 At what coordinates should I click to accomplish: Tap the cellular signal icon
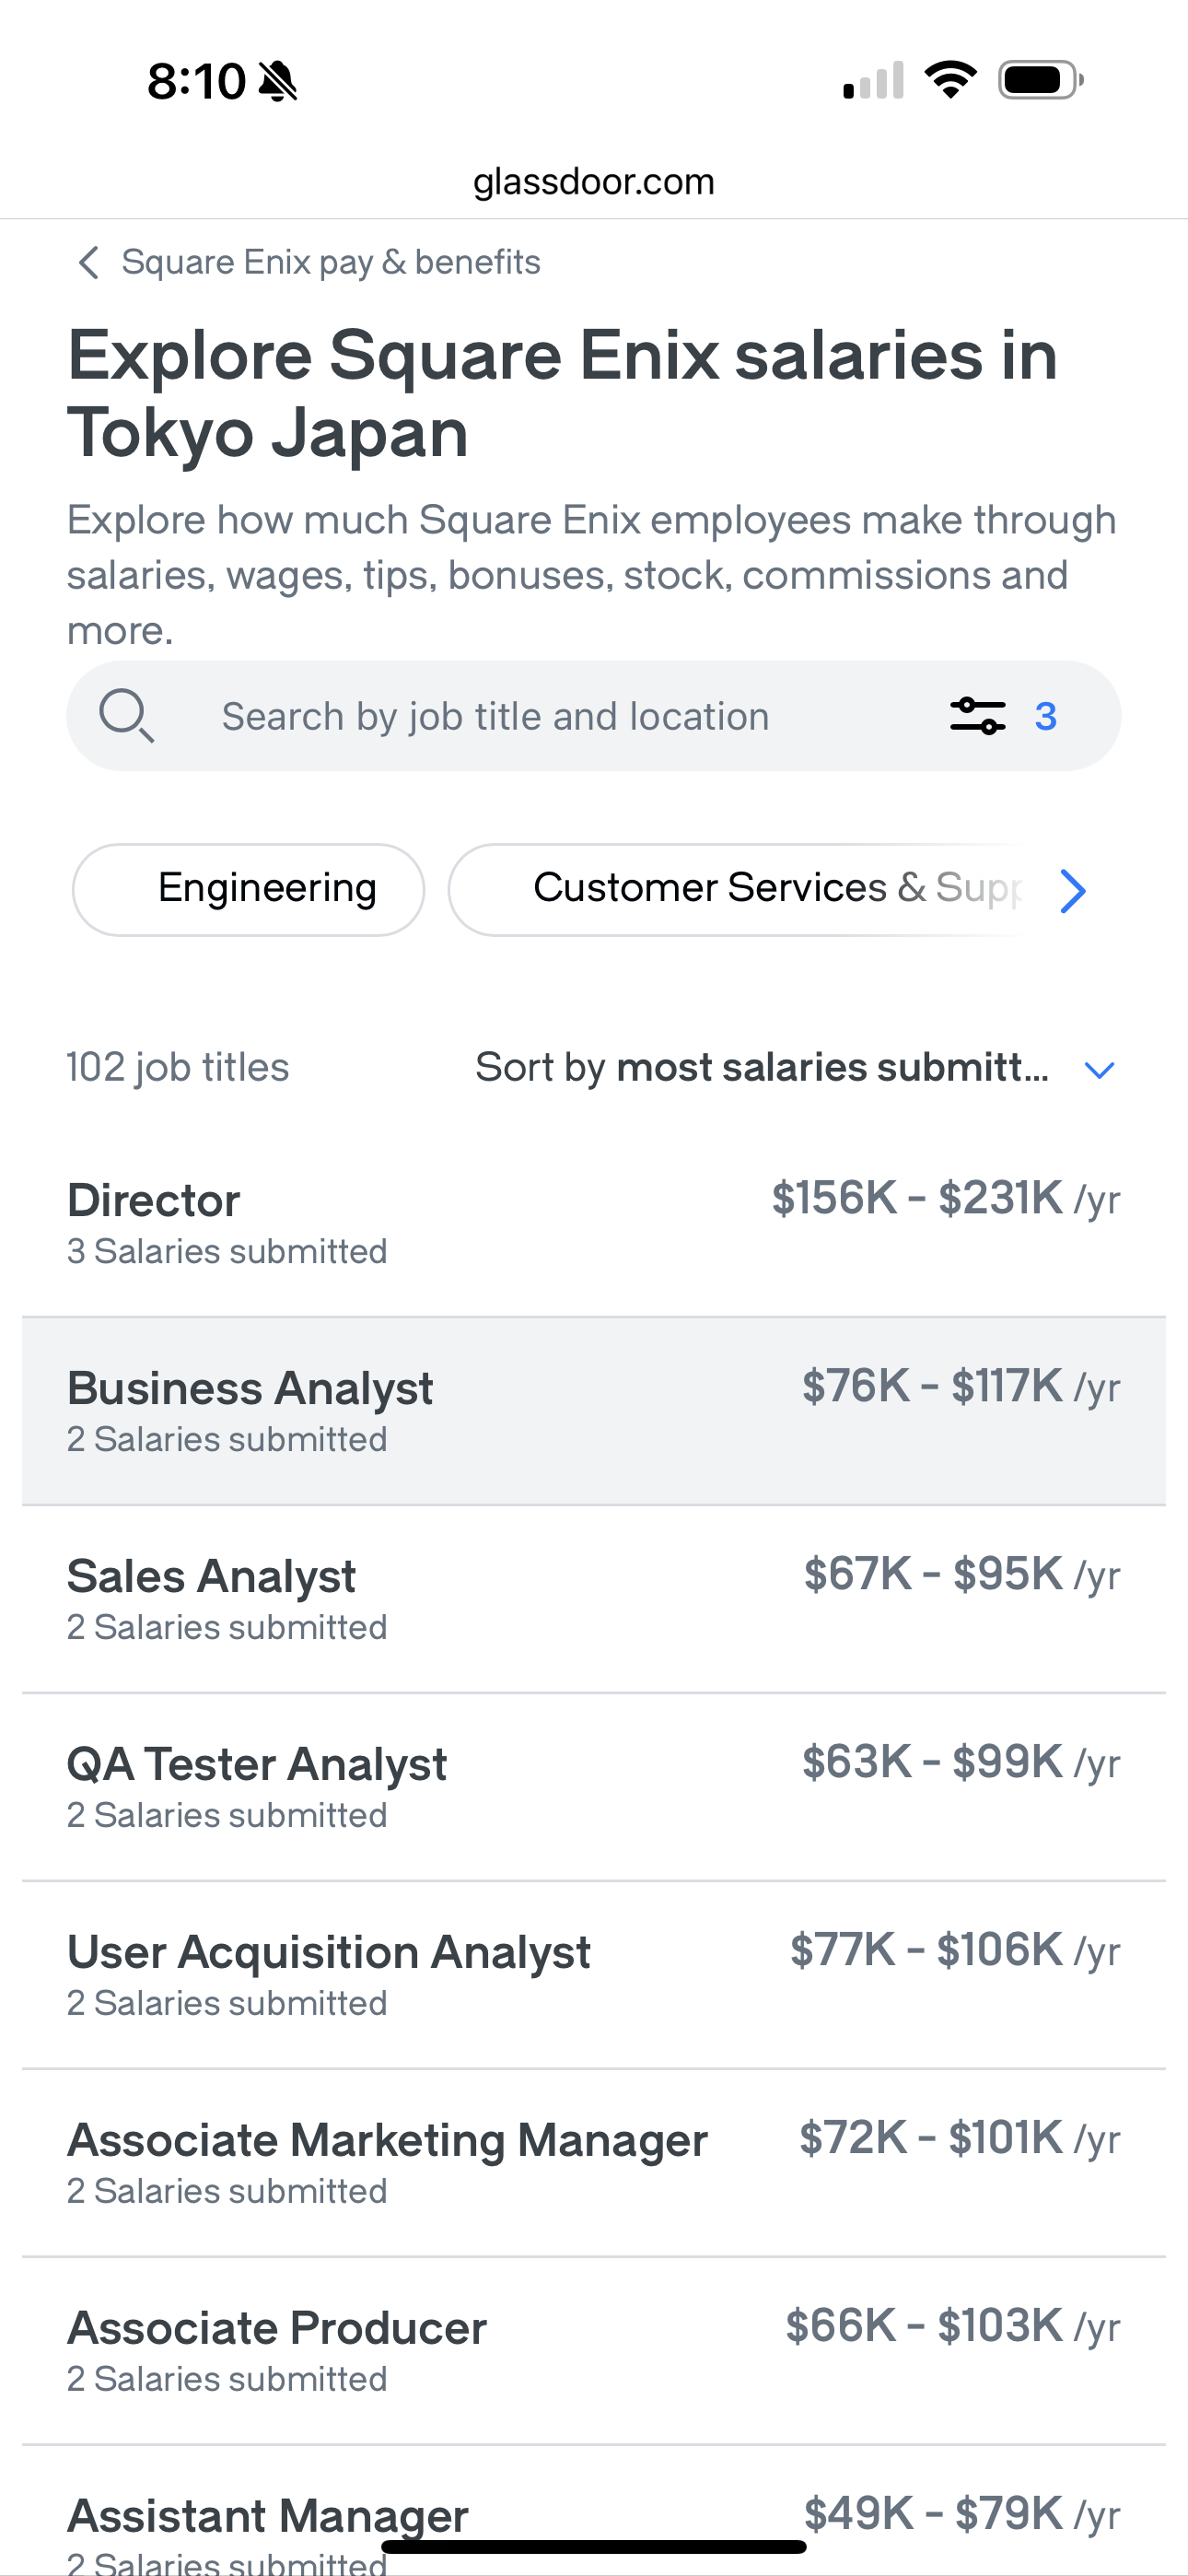(x=873, y=81)
